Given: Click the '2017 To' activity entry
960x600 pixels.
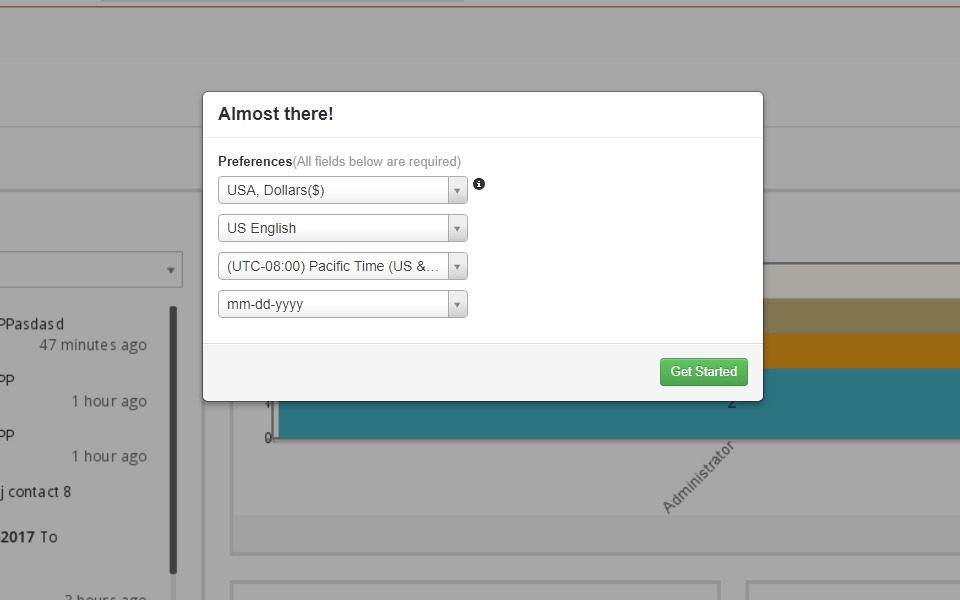Looking at the screenshot, I should click(x=28, y=537).
